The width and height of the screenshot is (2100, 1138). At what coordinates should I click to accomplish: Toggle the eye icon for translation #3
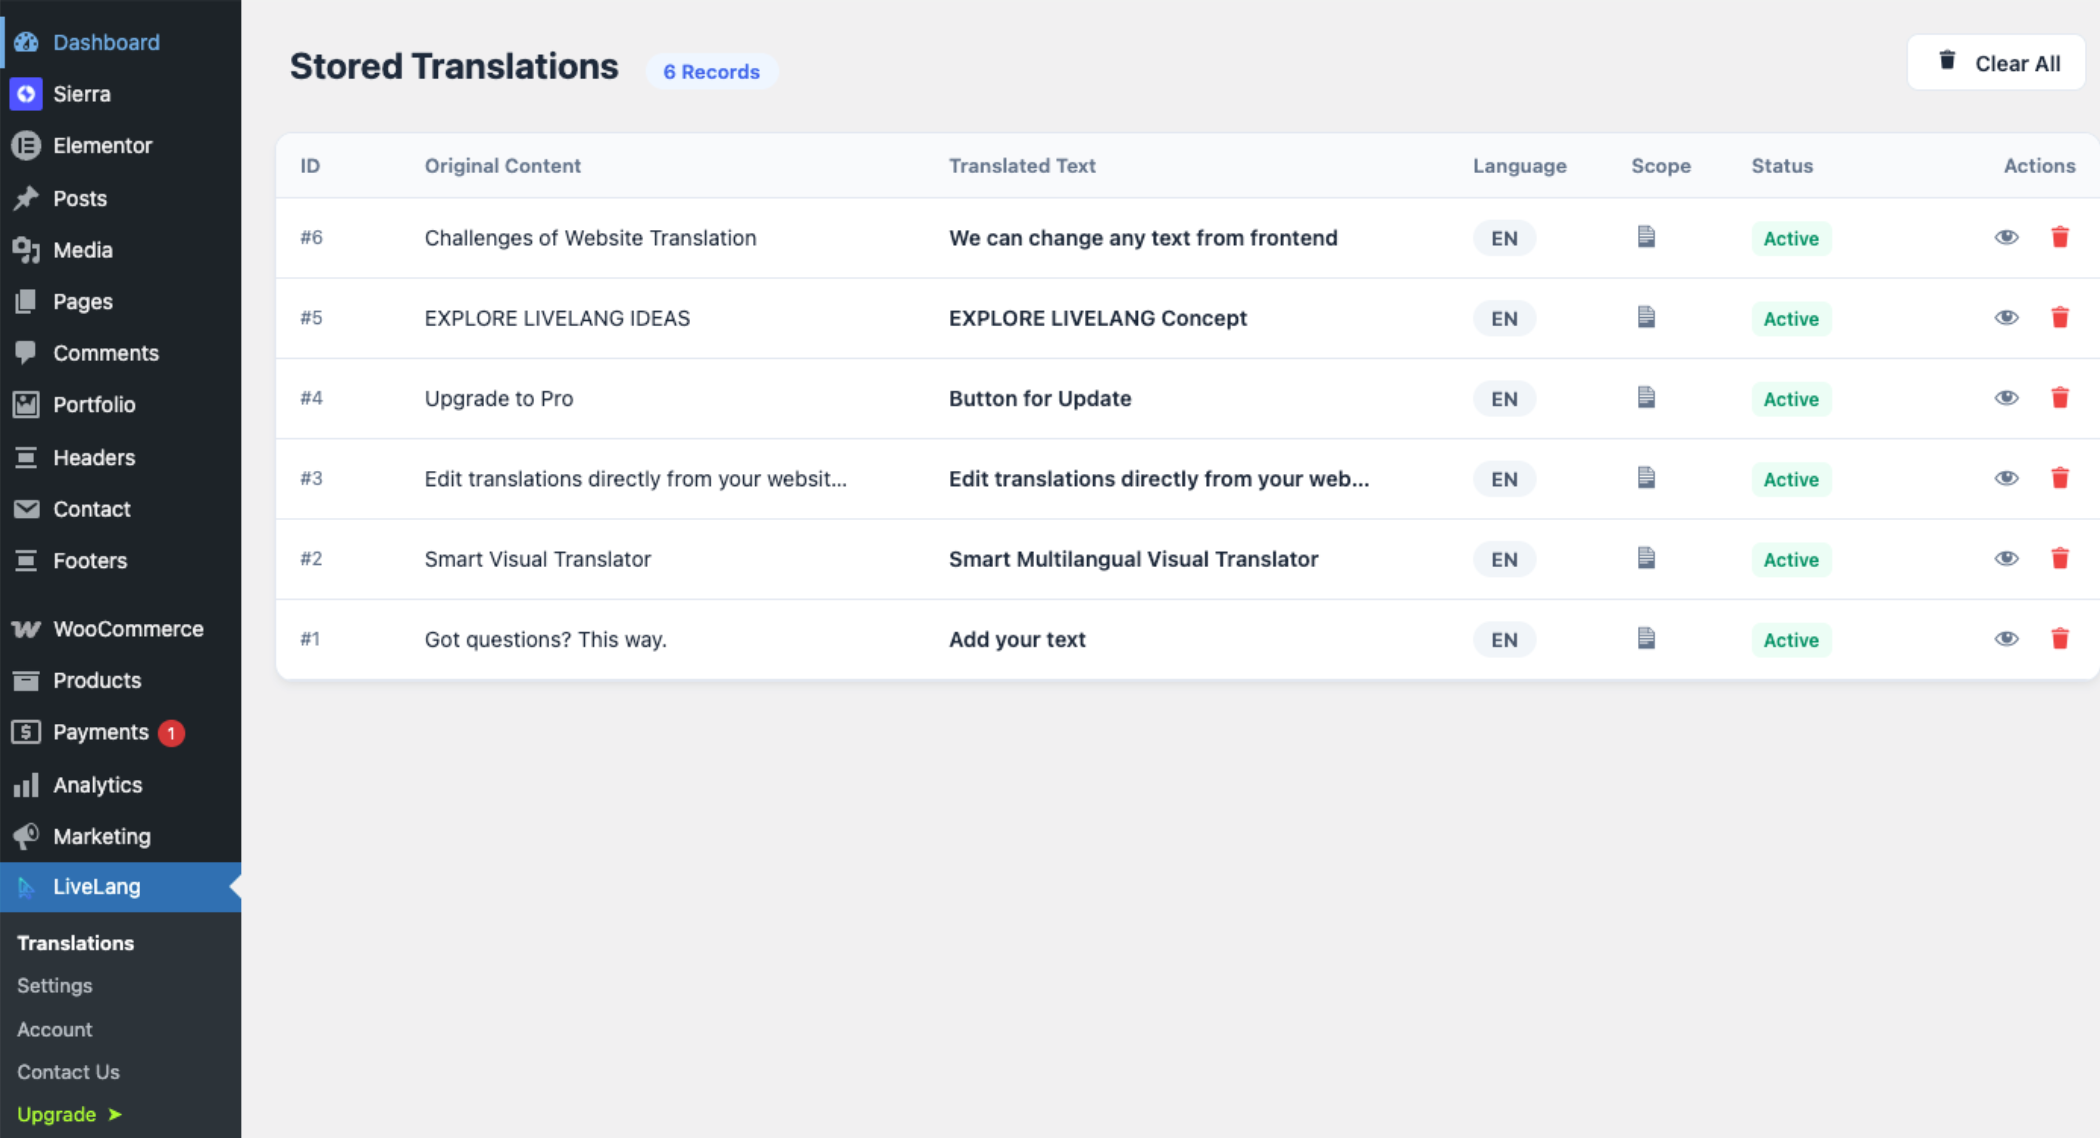[2006, 478]
